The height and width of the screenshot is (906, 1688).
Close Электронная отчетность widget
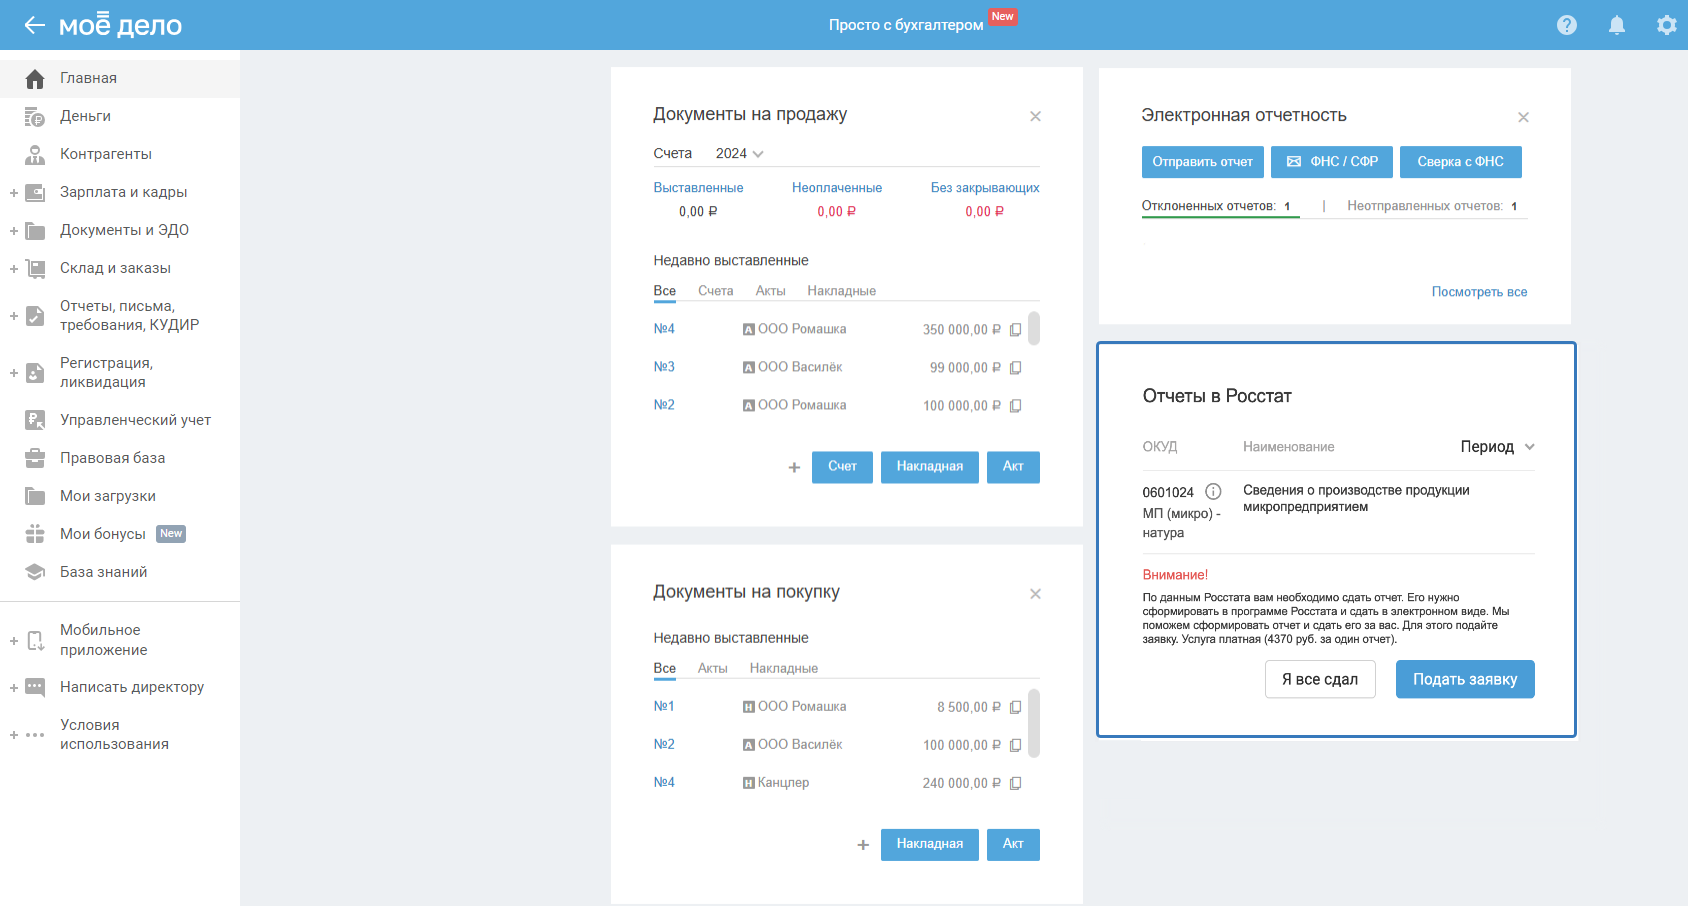click(1523, 118)
